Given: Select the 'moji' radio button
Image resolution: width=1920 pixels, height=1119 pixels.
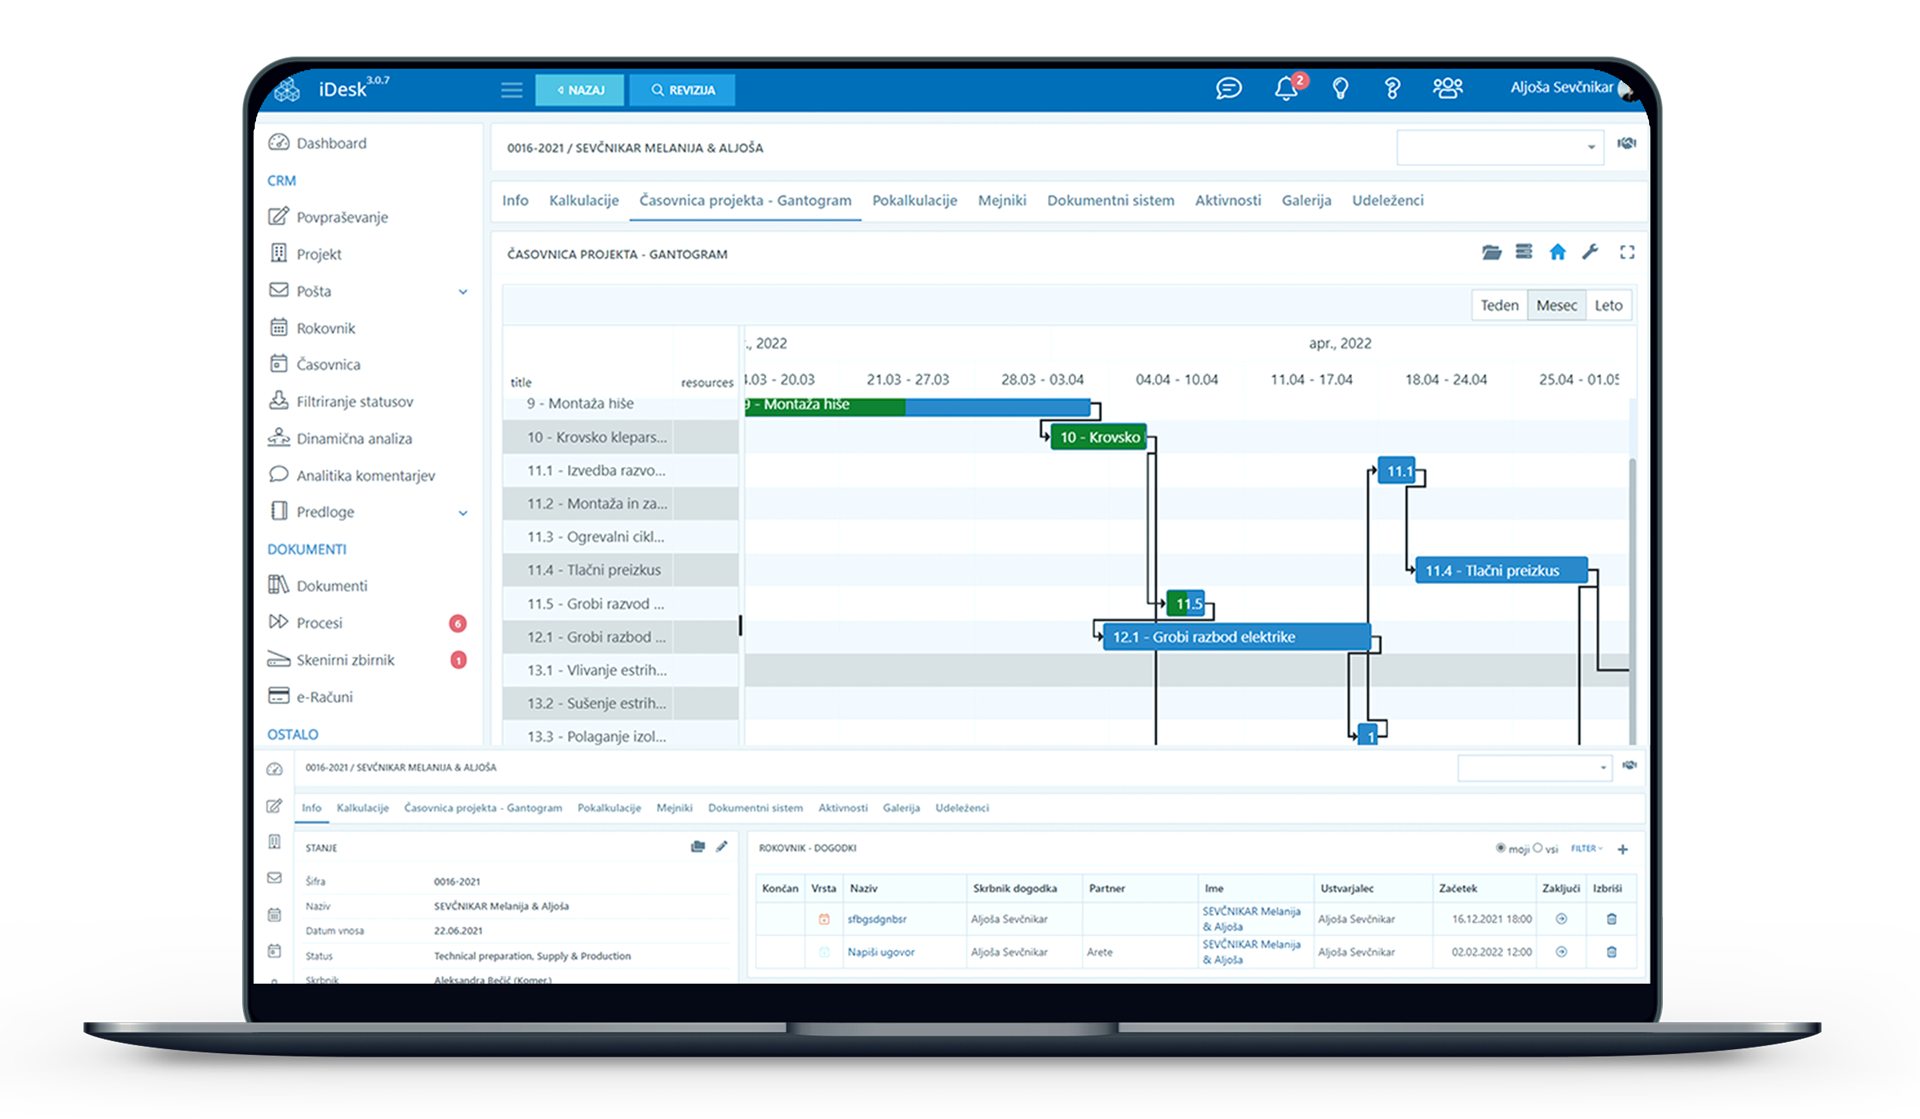Looking at the screenshot, I should [x=1500, y=848].
